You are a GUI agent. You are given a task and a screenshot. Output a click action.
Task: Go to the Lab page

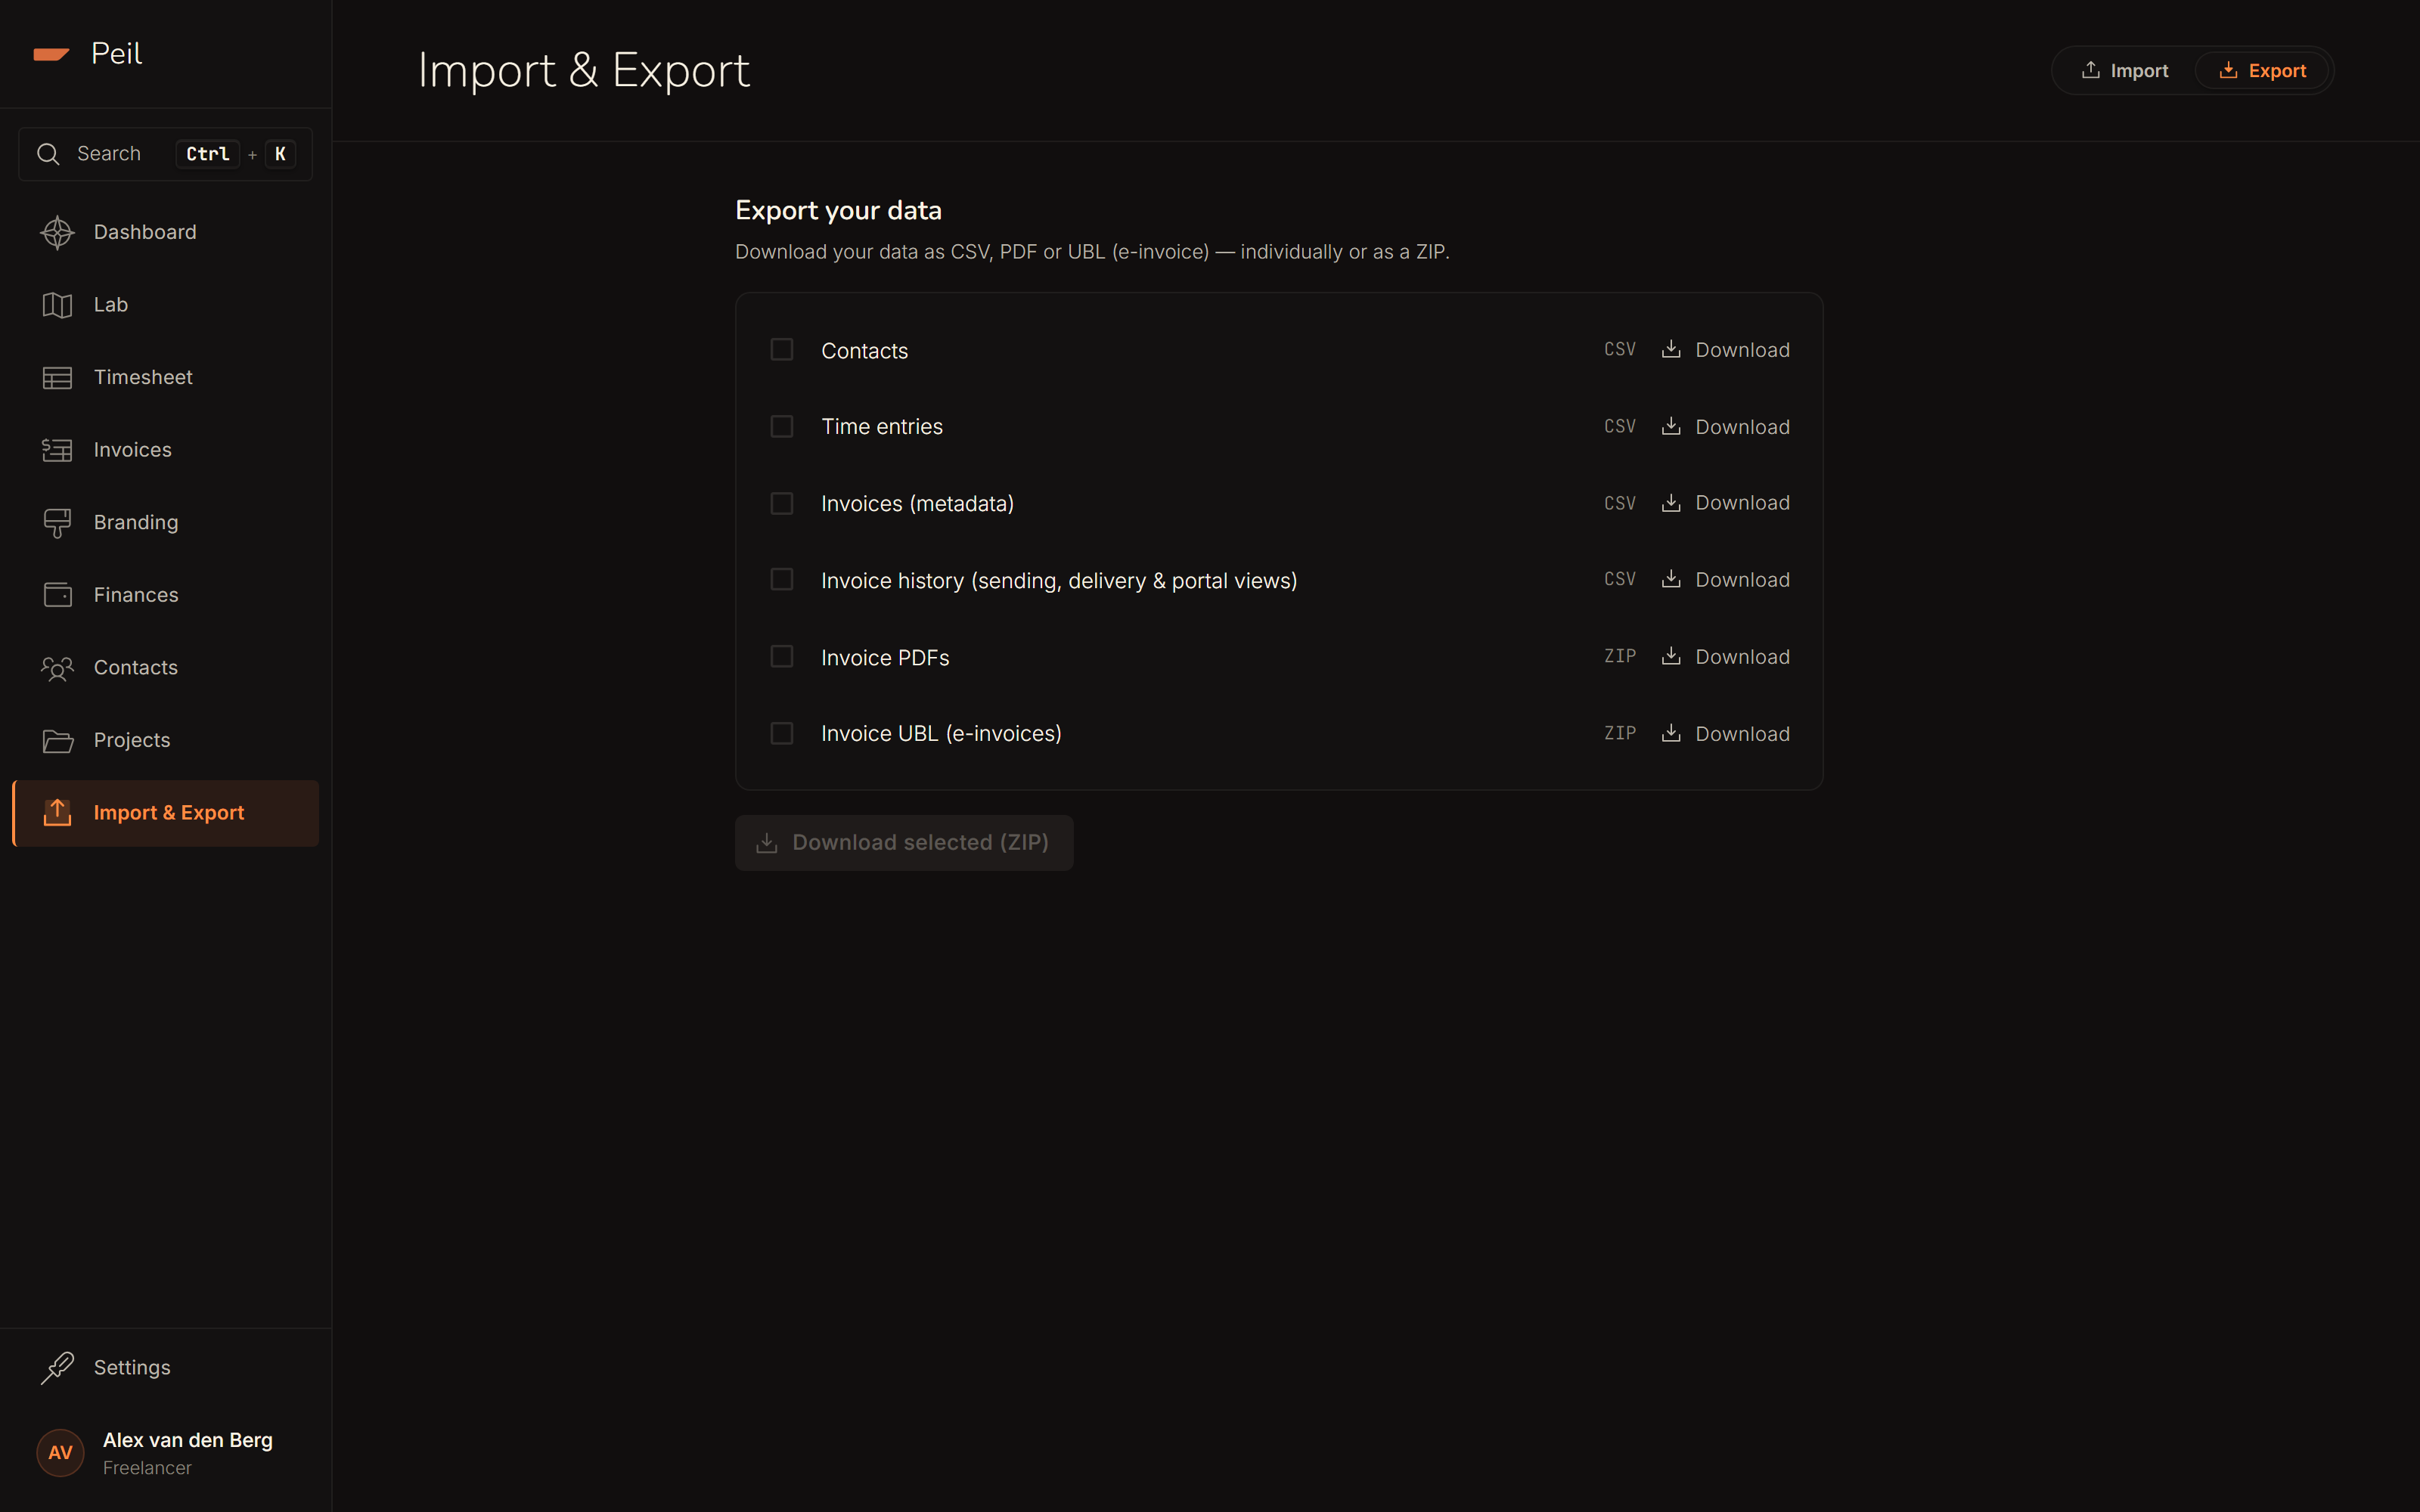[165, 305]
